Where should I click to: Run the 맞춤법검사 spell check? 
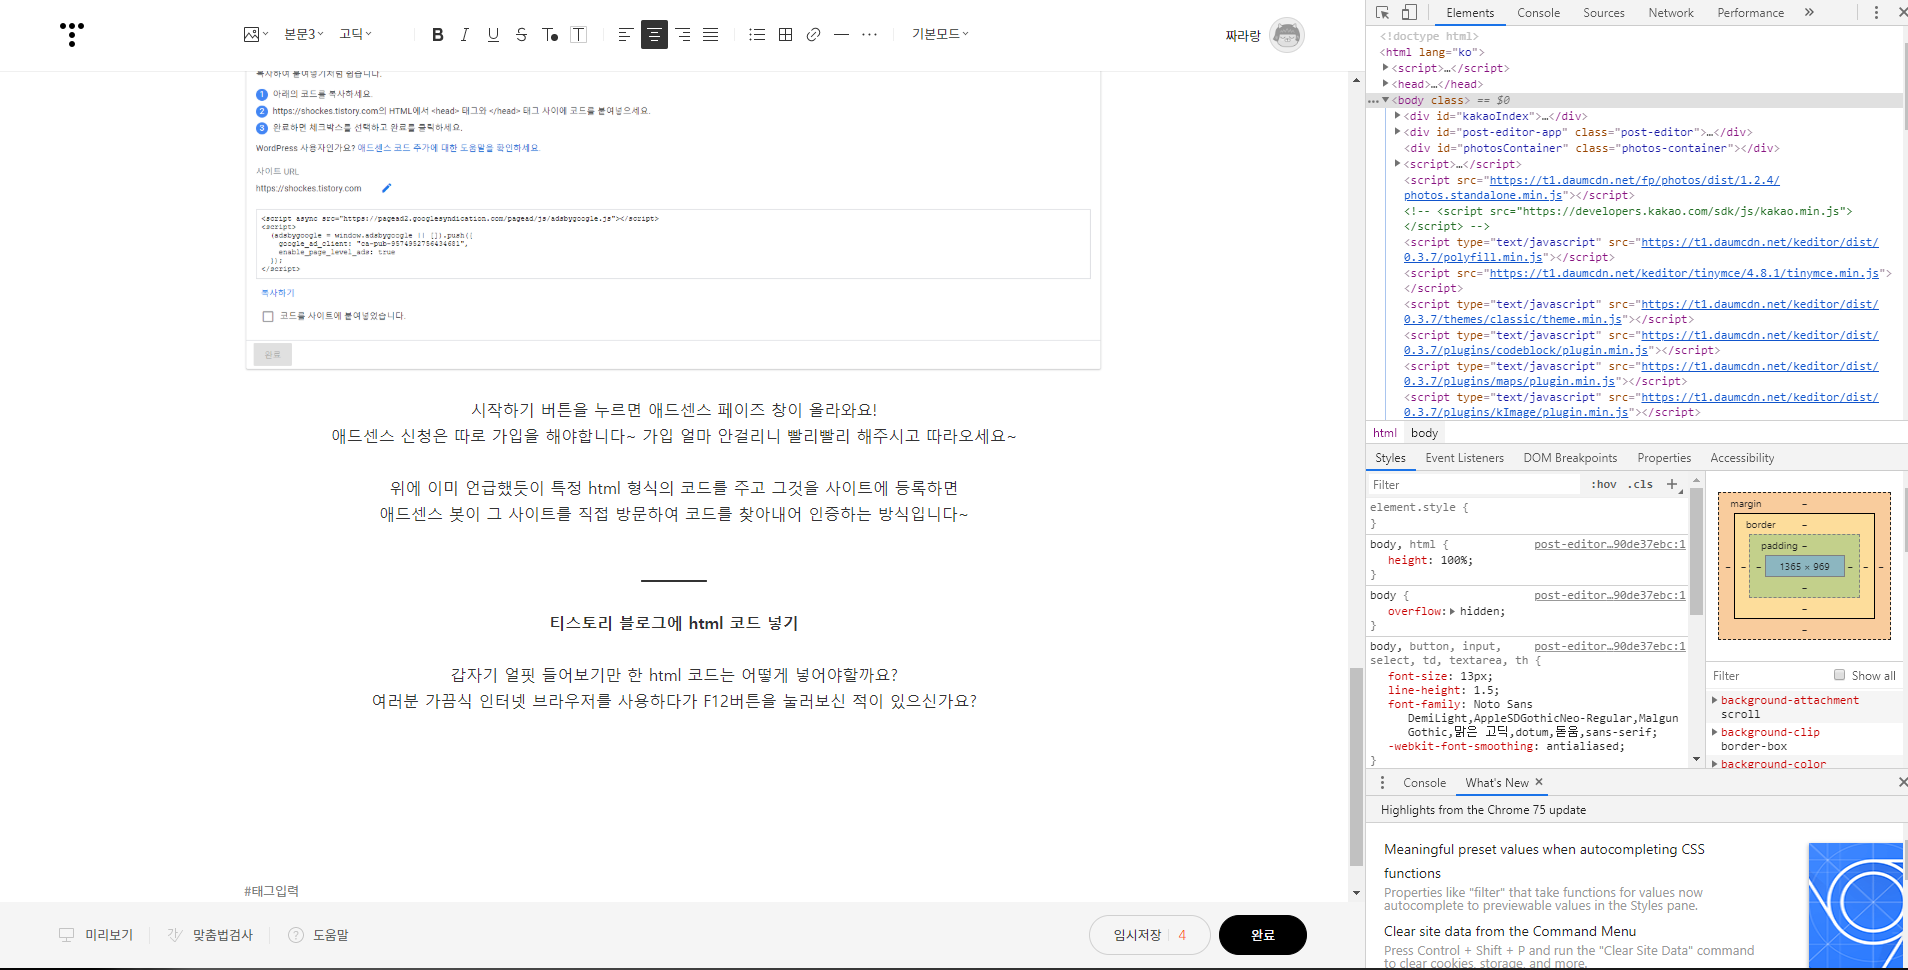(x=210, y=935)
